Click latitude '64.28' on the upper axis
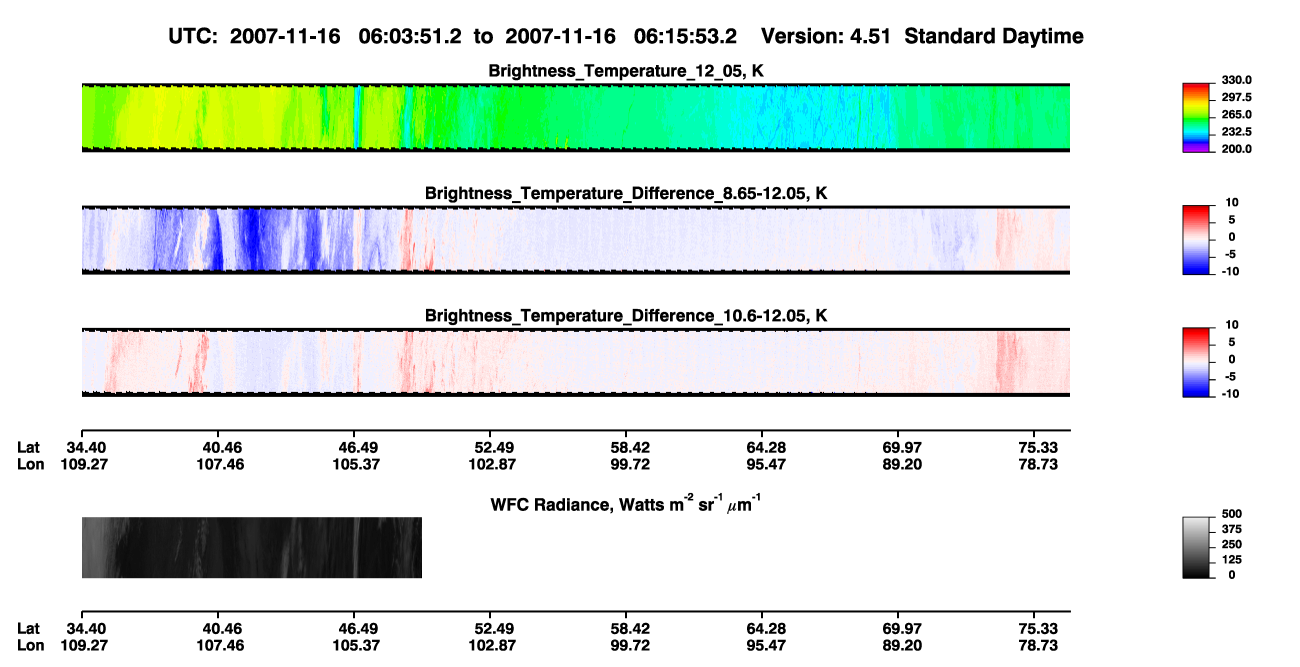 coord(762,448)
